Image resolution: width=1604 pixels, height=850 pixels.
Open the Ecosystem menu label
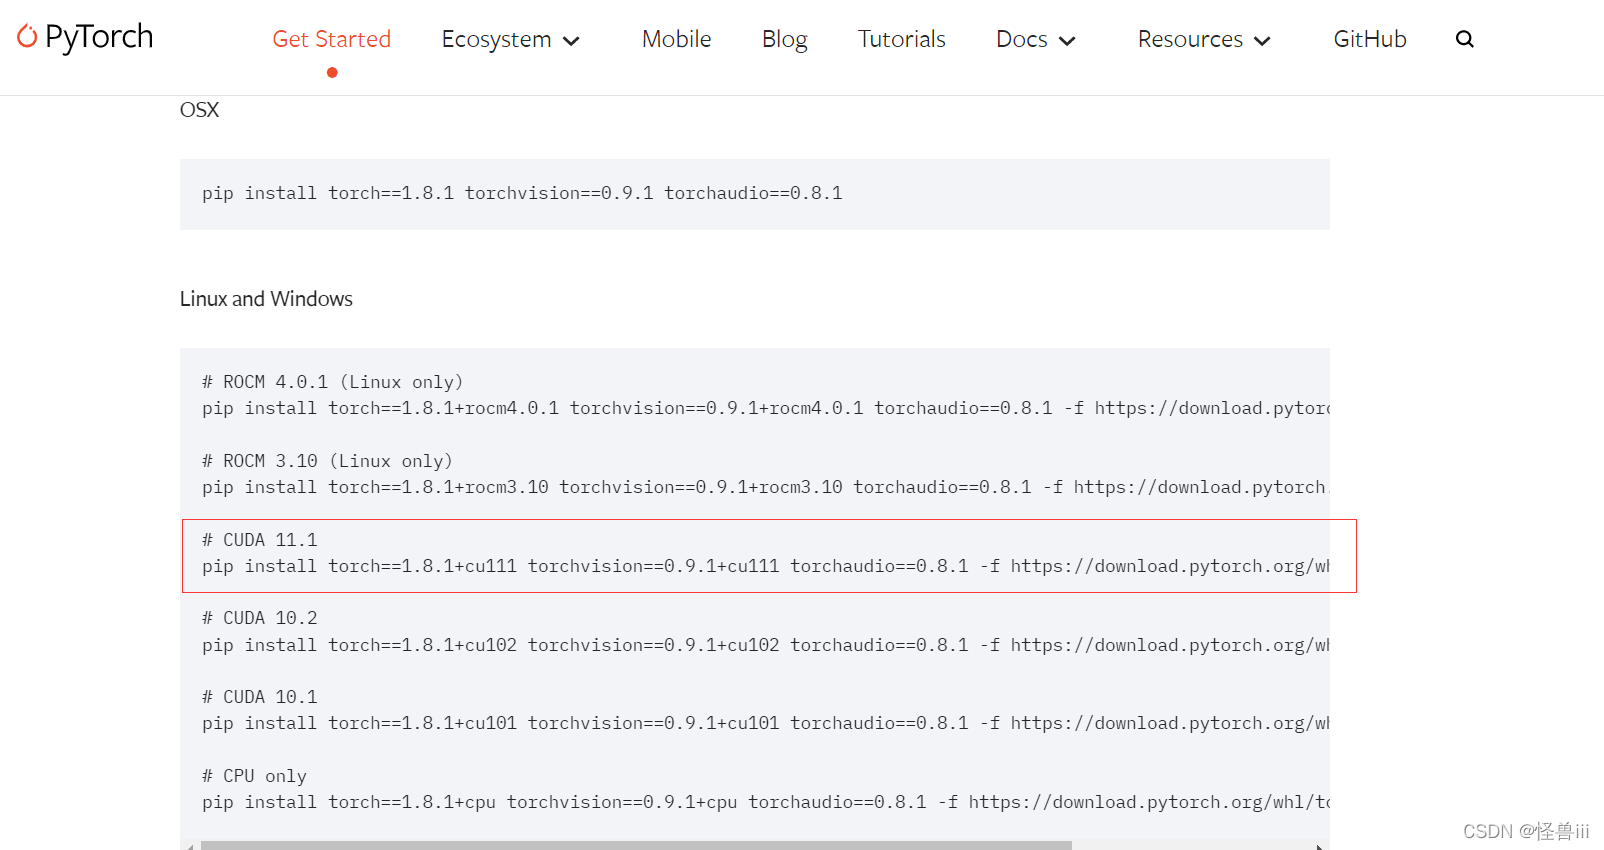497,39
